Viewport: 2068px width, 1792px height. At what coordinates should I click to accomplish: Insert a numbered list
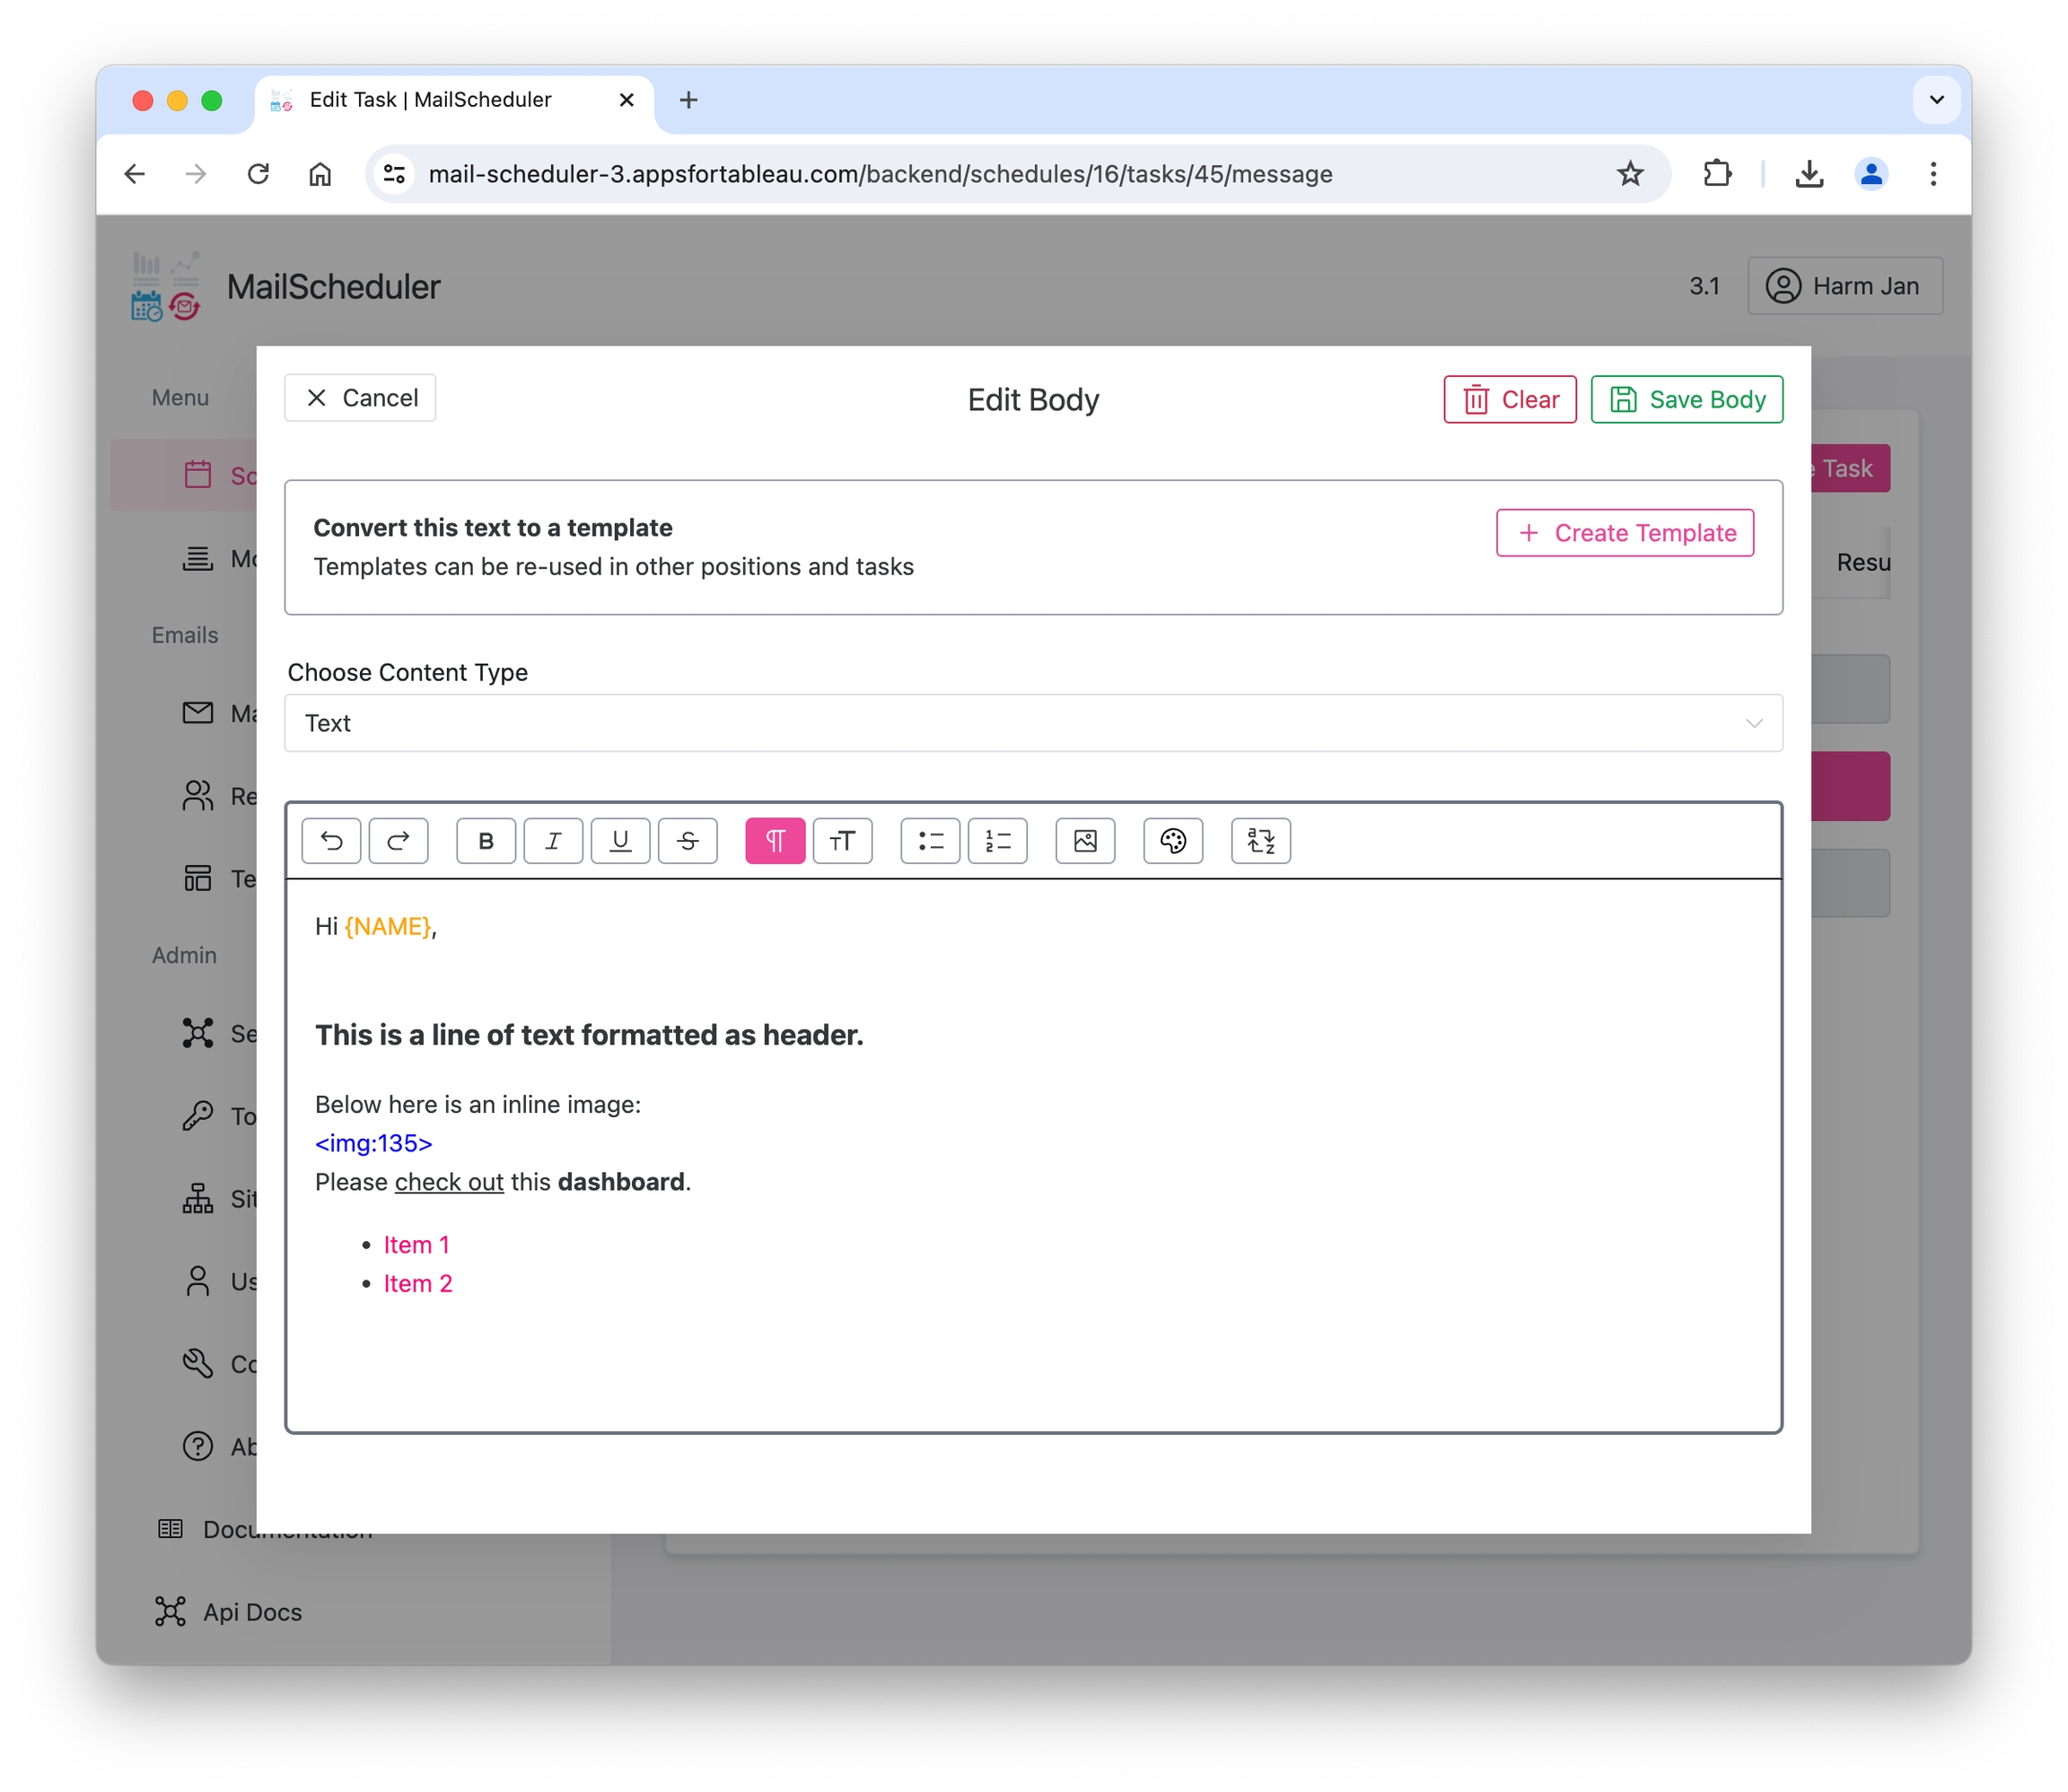pos(997,840)
